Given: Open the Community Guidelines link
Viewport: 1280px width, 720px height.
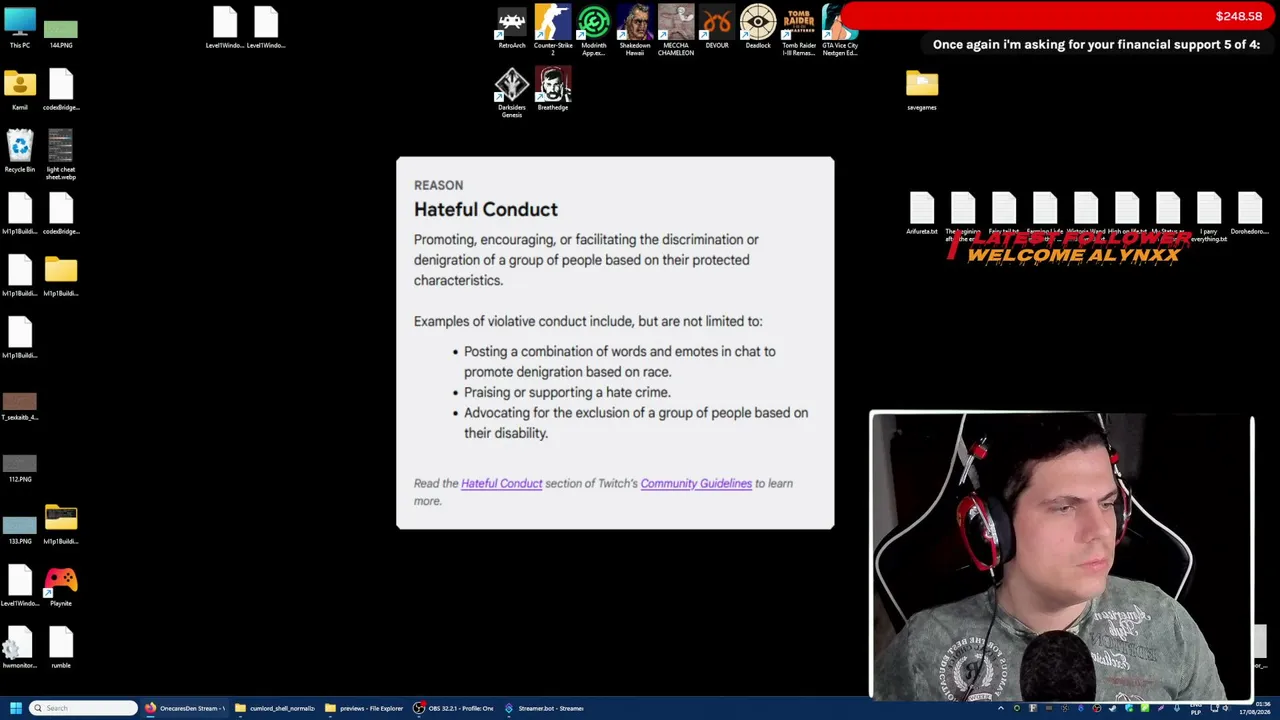Looking at the screenshot, I should (x=696, y=484).
